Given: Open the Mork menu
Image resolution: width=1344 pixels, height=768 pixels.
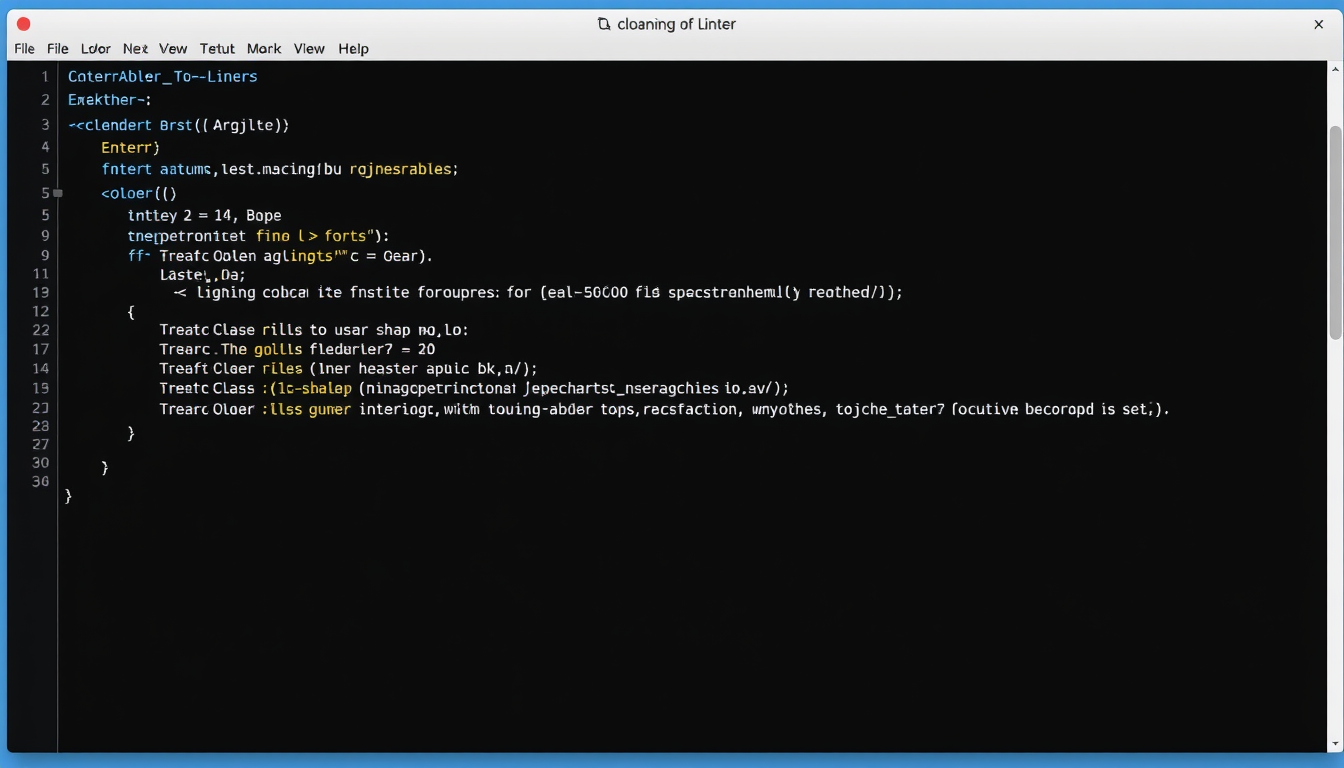Looking at the screenshot, I should click(264, 48).
